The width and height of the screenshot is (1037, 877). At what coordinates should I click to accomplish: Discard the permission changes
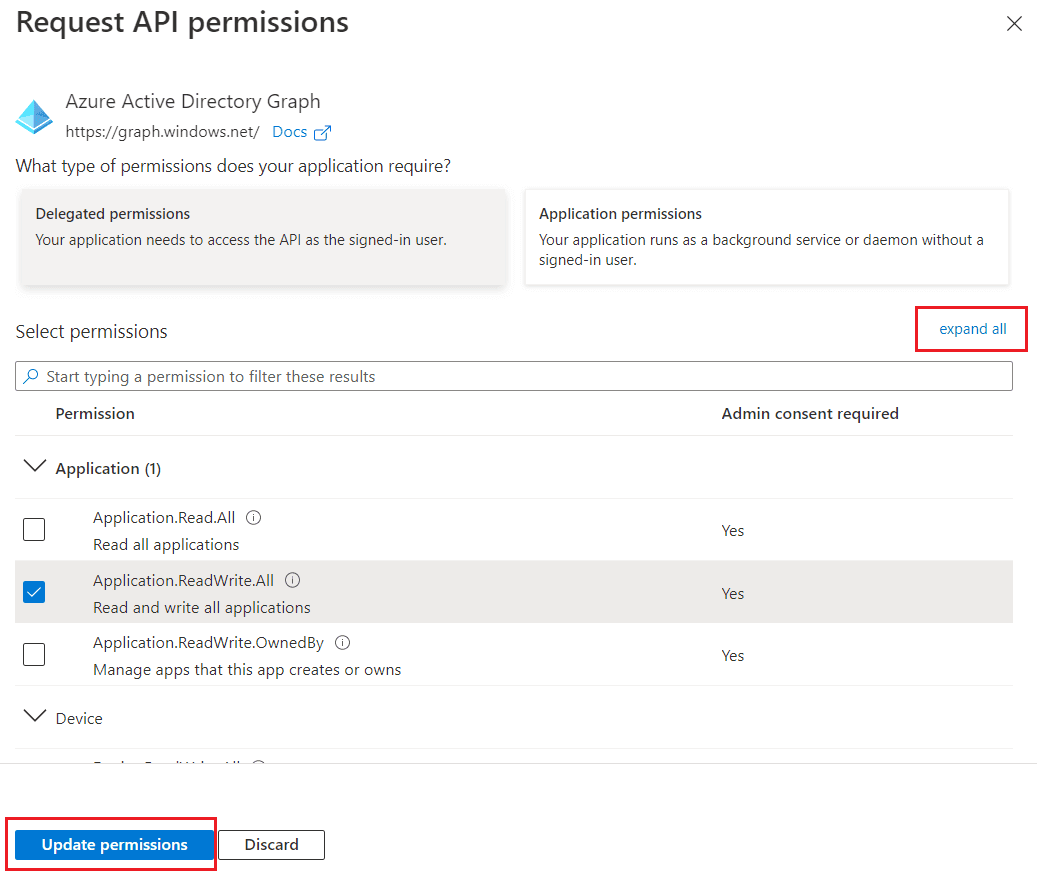coord(271,844)
